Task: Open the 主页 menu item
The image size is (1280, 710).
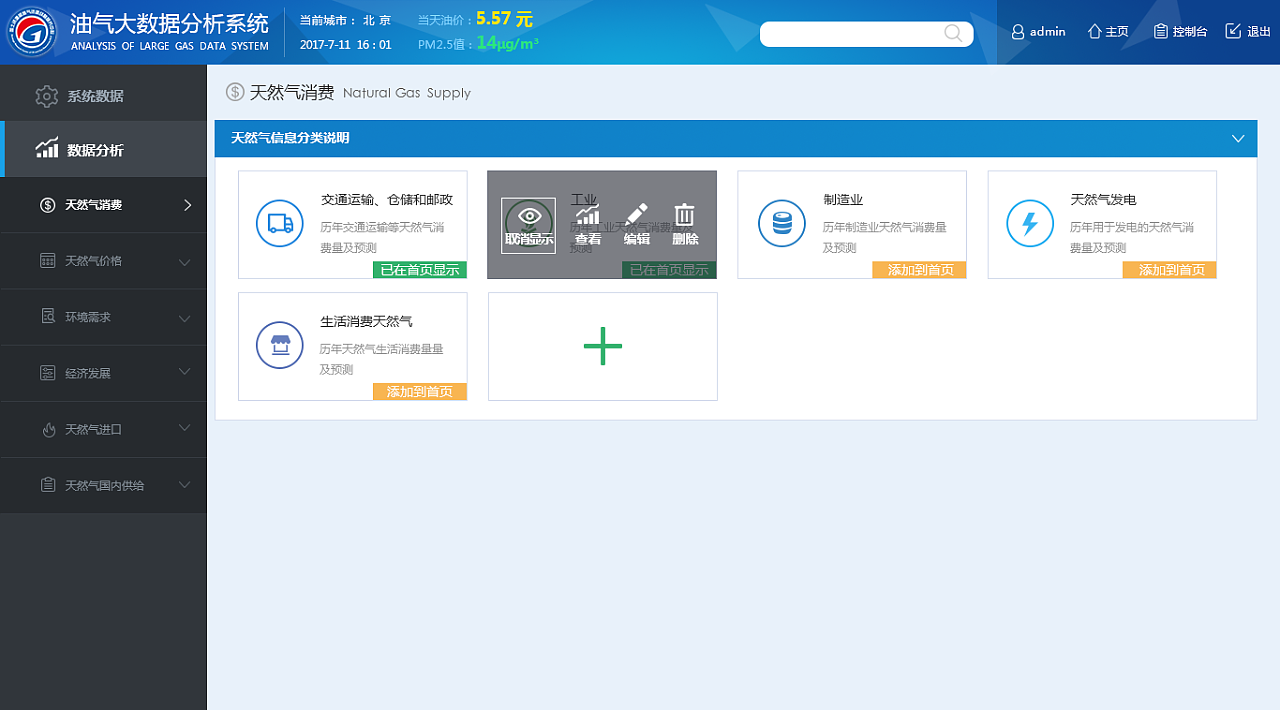Action: [1108, 31]
